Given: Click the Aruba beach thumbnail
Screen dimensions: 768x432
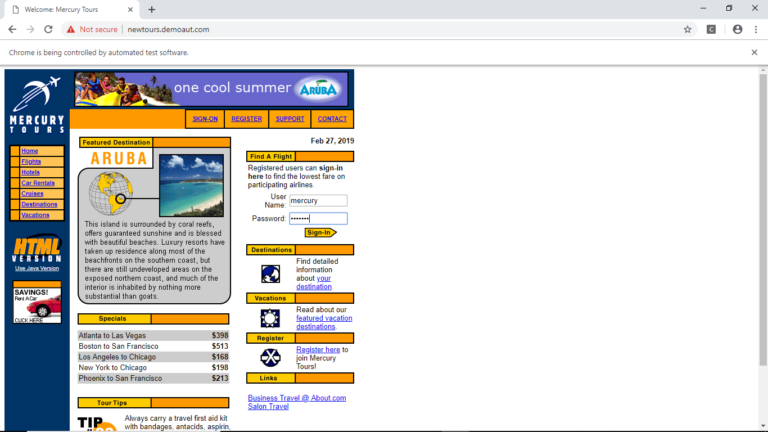Looking at the screenshot, I should 191,185.
